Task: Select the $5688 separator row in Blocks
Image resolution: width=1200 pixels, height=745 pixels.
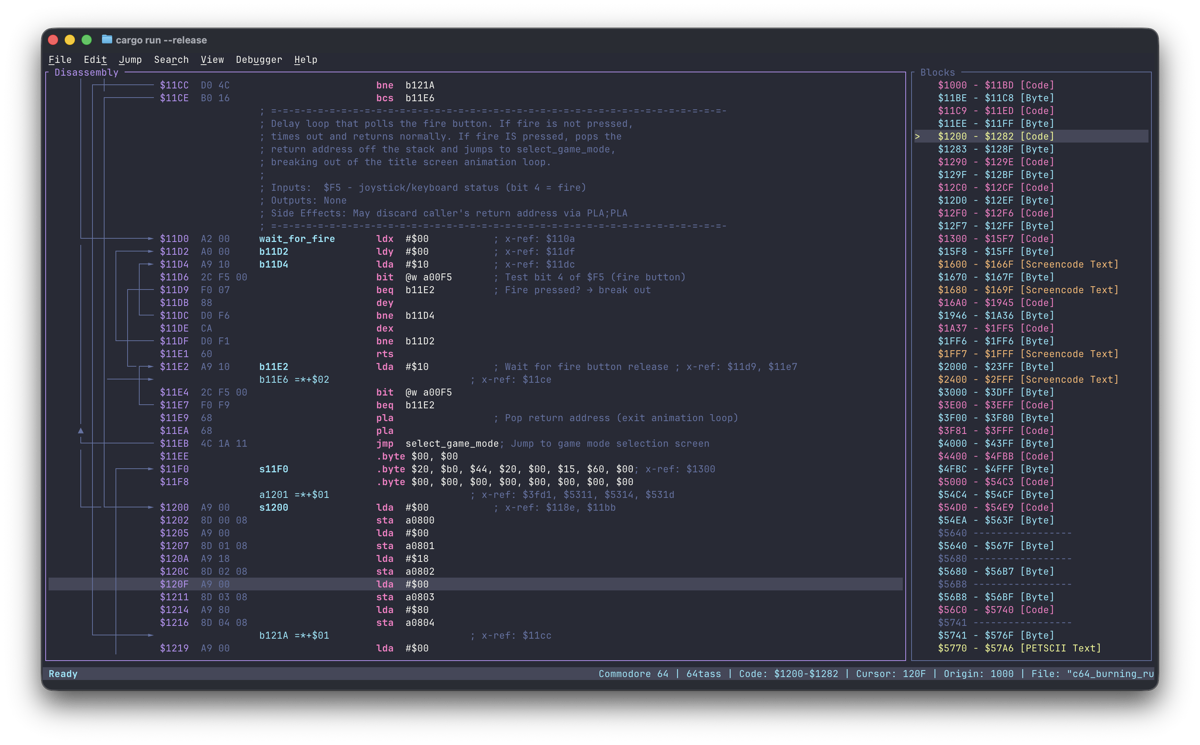Action: click(x=1031, y=584)
